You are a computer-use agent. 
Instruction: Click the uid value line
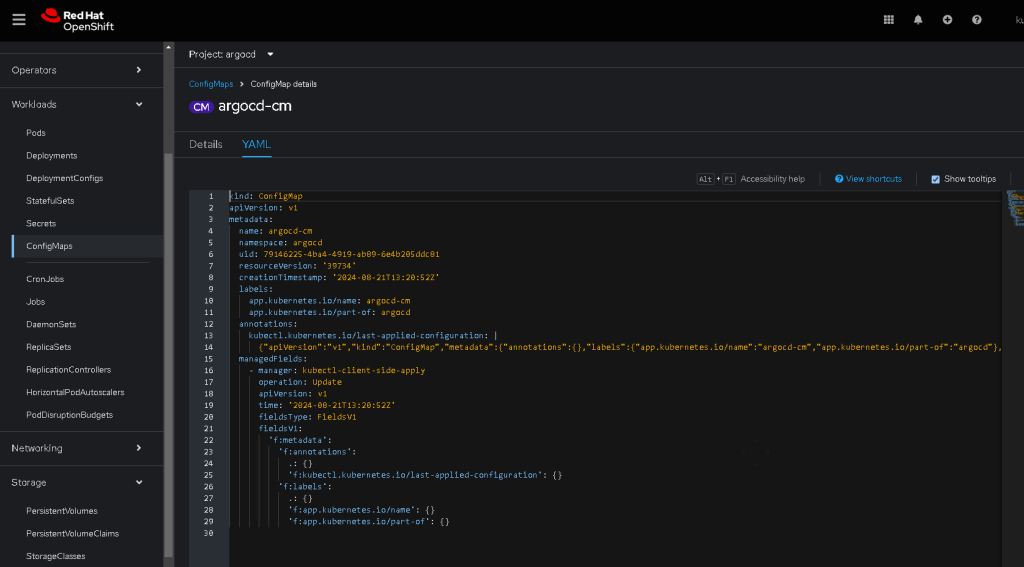339,254
